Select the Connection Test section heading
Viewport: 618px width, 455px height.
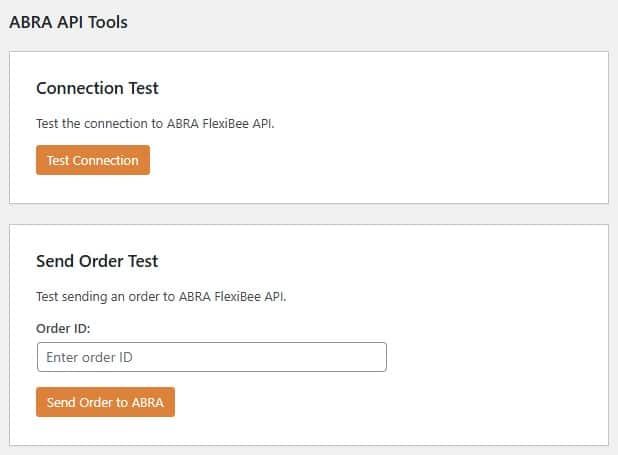point(97,88)
